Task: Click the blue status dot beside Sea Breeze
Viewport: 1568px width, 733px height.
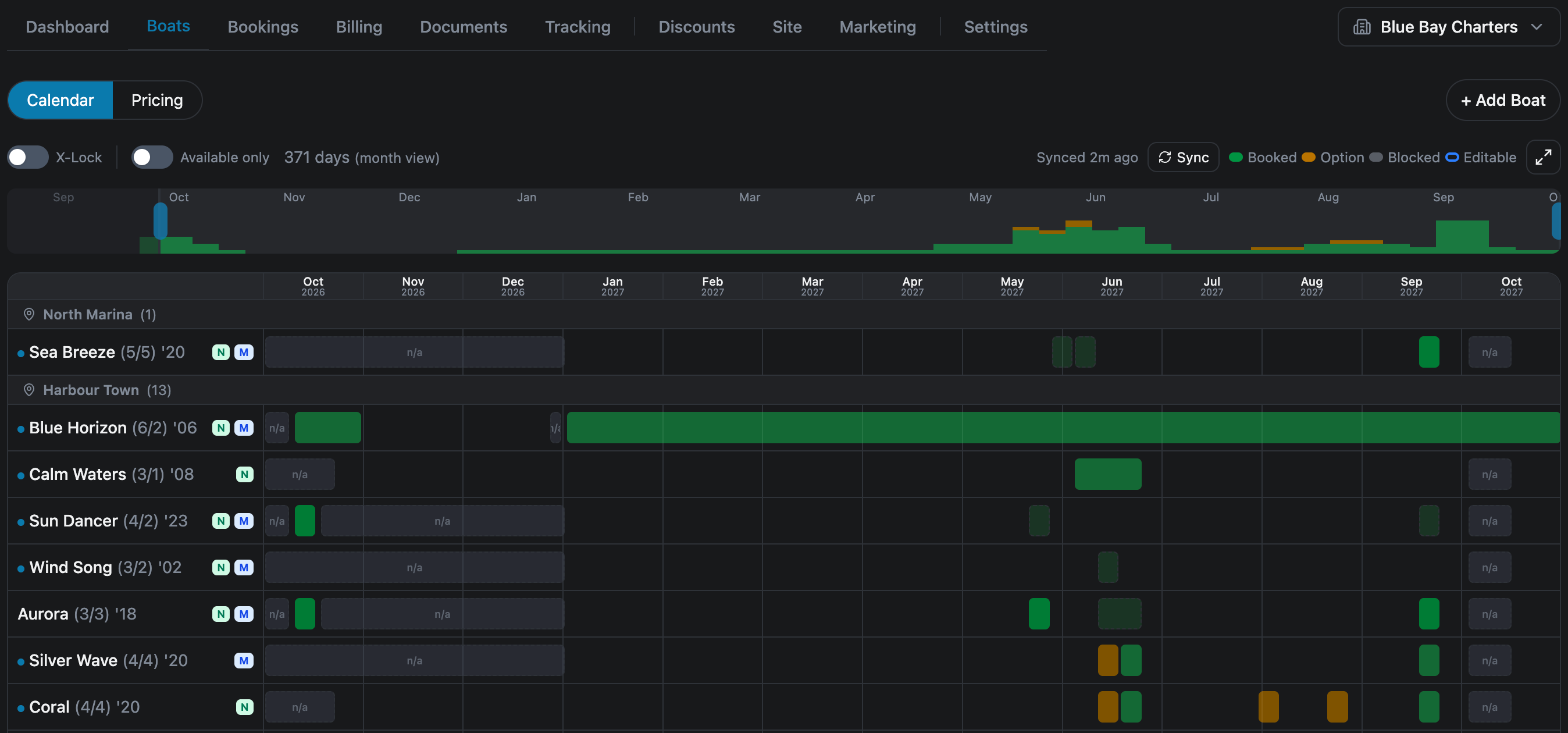Action: coord(21,353)
